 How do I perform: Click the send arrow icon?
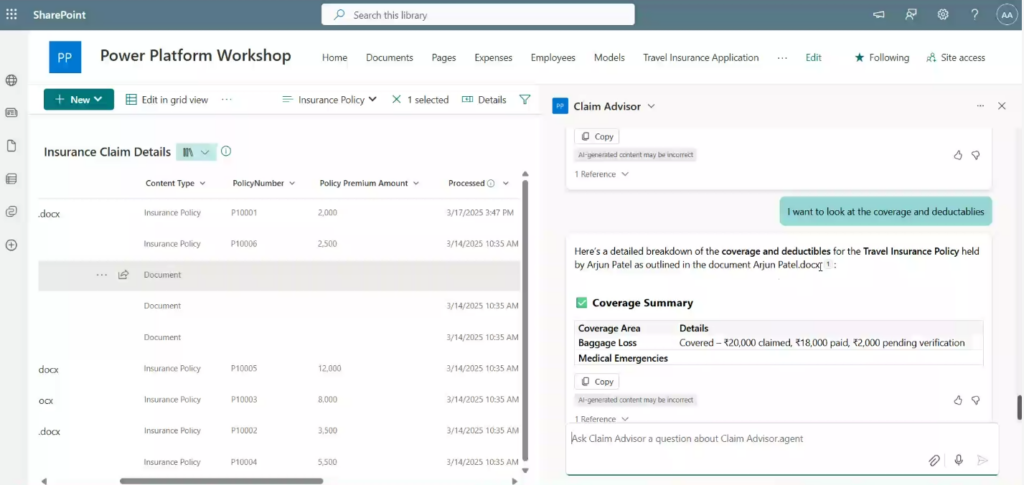pos(982,460)
